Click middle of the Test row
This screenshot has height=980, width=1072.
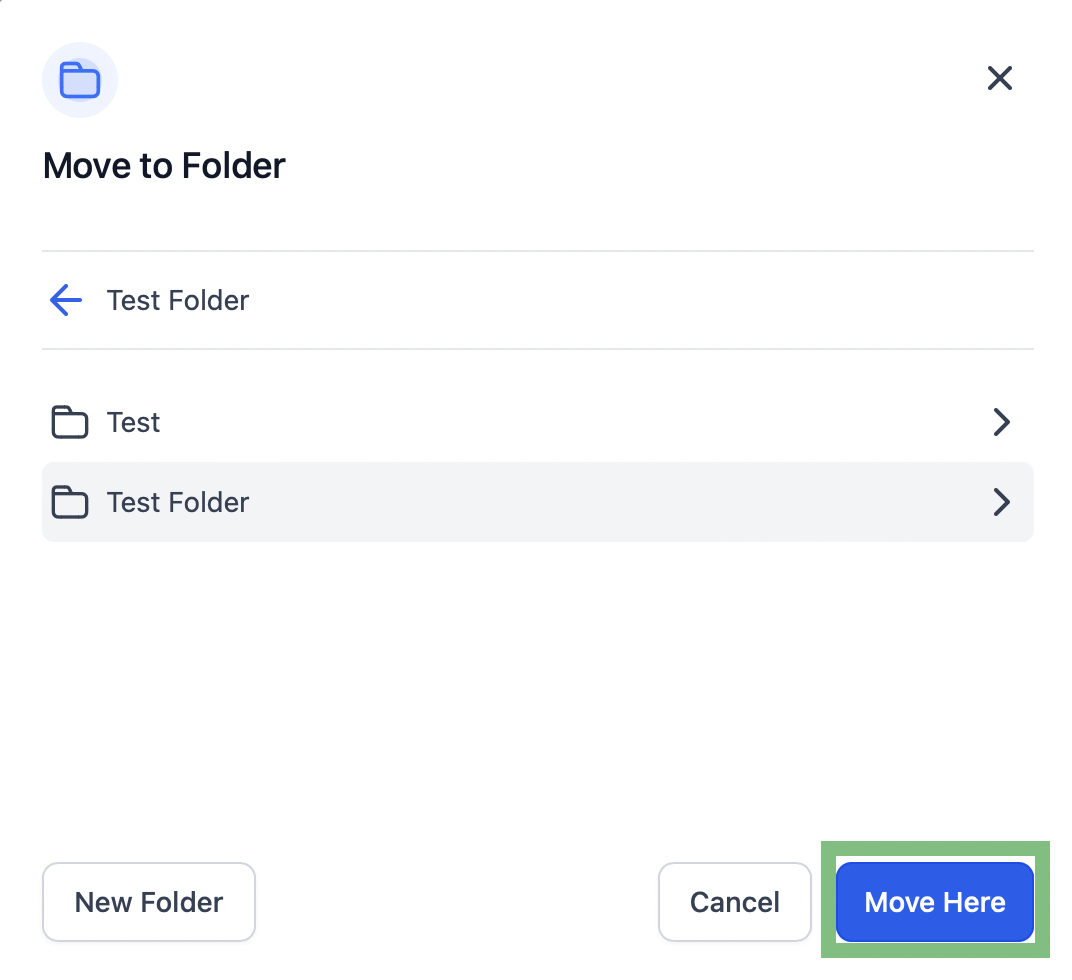tap(537, 422)
